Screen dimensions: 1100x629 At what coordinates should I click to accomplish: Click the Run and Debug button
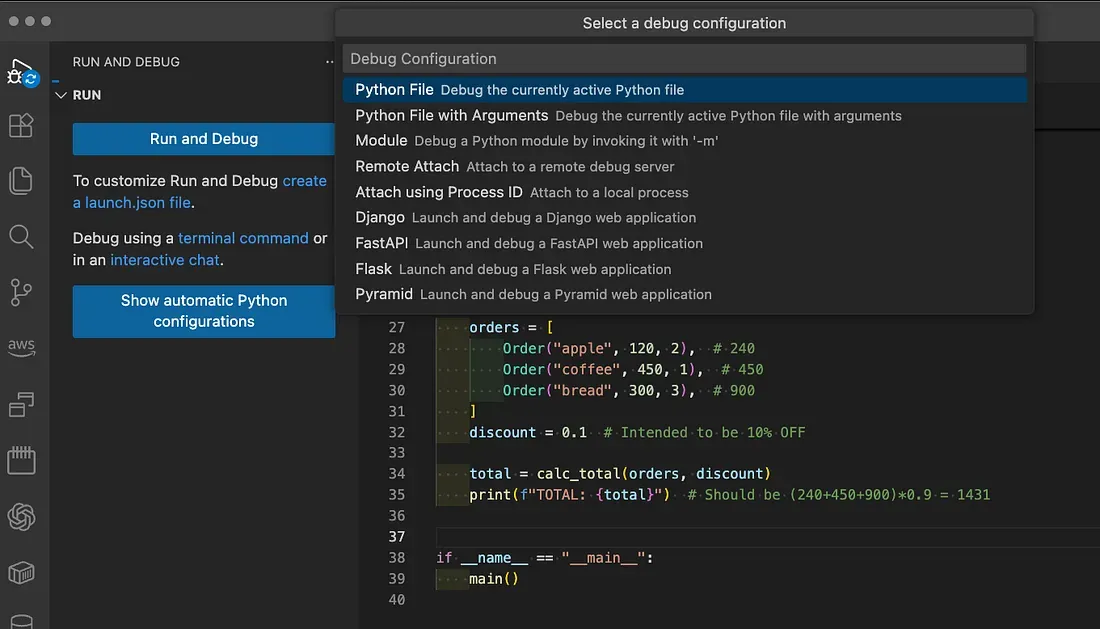203,139
